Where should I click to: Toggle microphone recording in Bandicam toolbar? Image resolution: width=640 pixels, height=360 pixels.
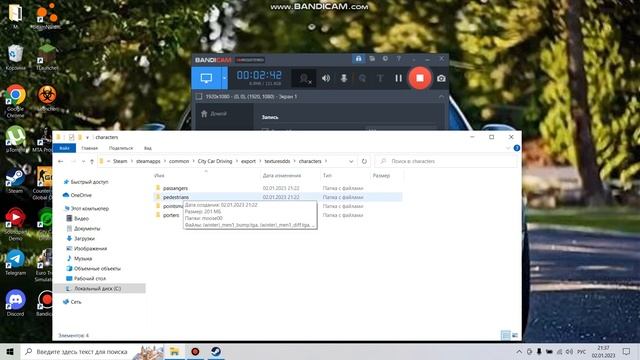344,78
